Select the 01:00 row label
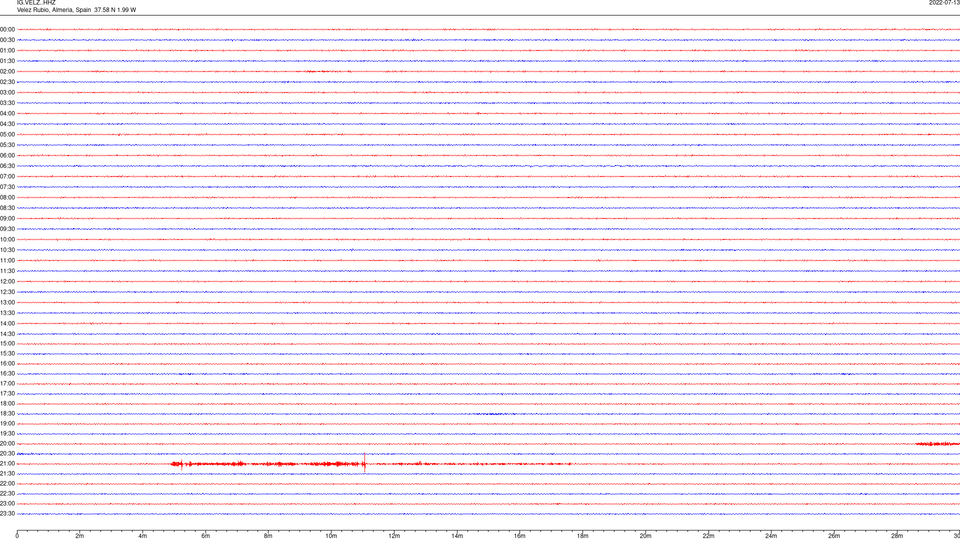Viewport: 960px width, 540px height. (7, 50)
